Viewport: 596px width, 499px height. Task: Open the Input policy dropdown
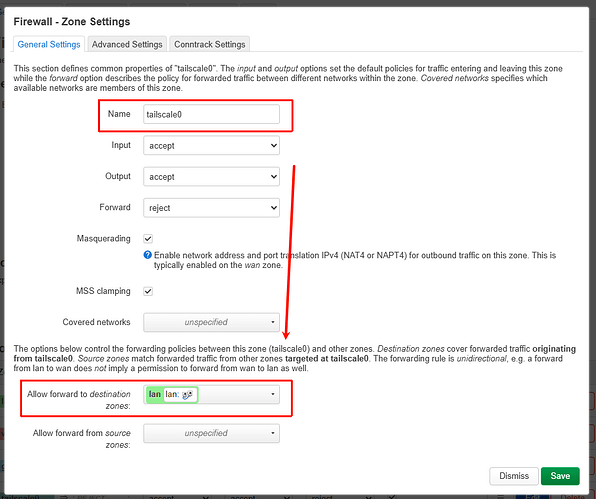point(211,146)
